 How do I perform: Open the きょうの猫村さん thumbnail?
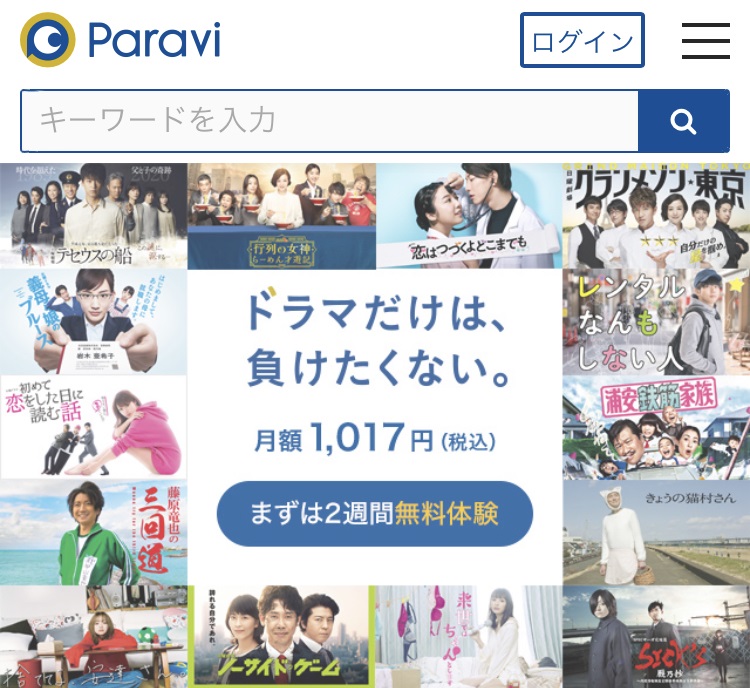[x=656, y=533]
